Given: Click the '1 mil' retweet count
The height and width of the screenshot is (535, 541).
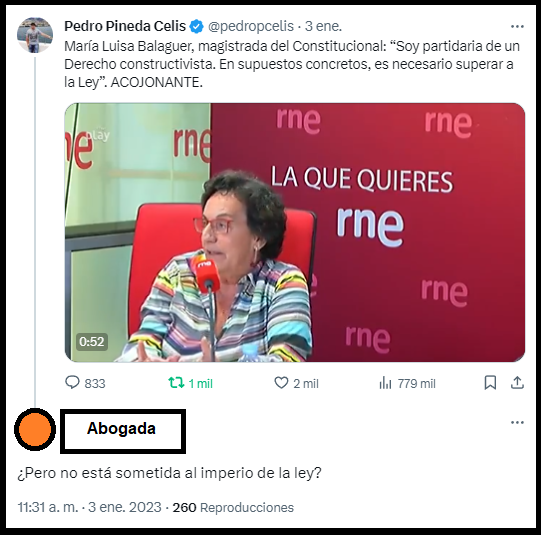Looking at the screenshot, I should point(200,384).
